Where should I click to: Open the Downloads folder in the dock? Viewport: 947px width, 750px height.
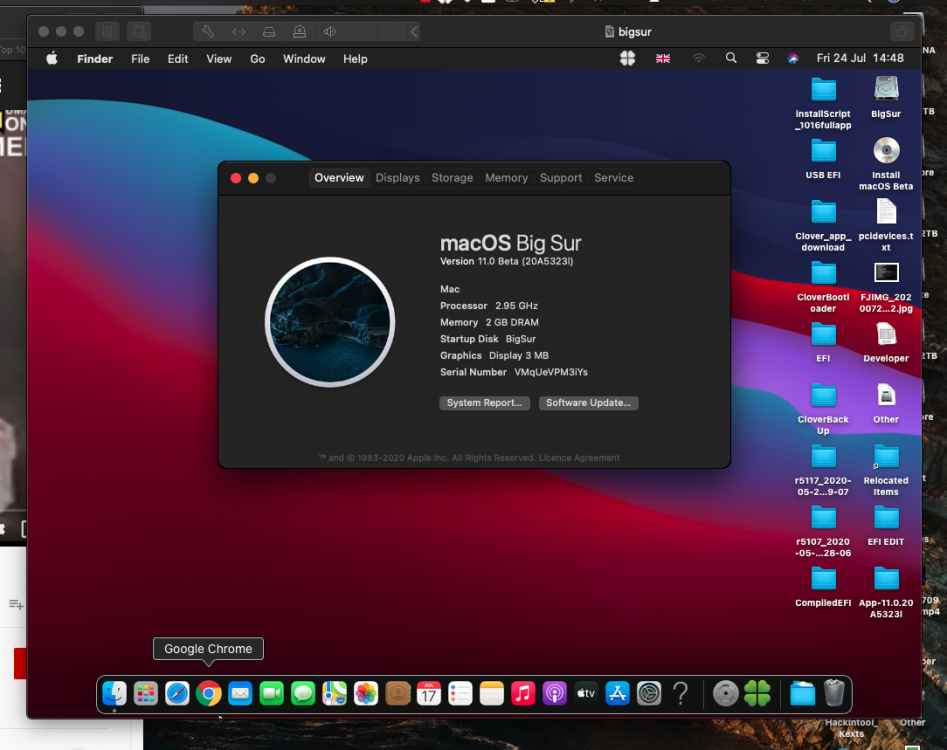(803, 693)
